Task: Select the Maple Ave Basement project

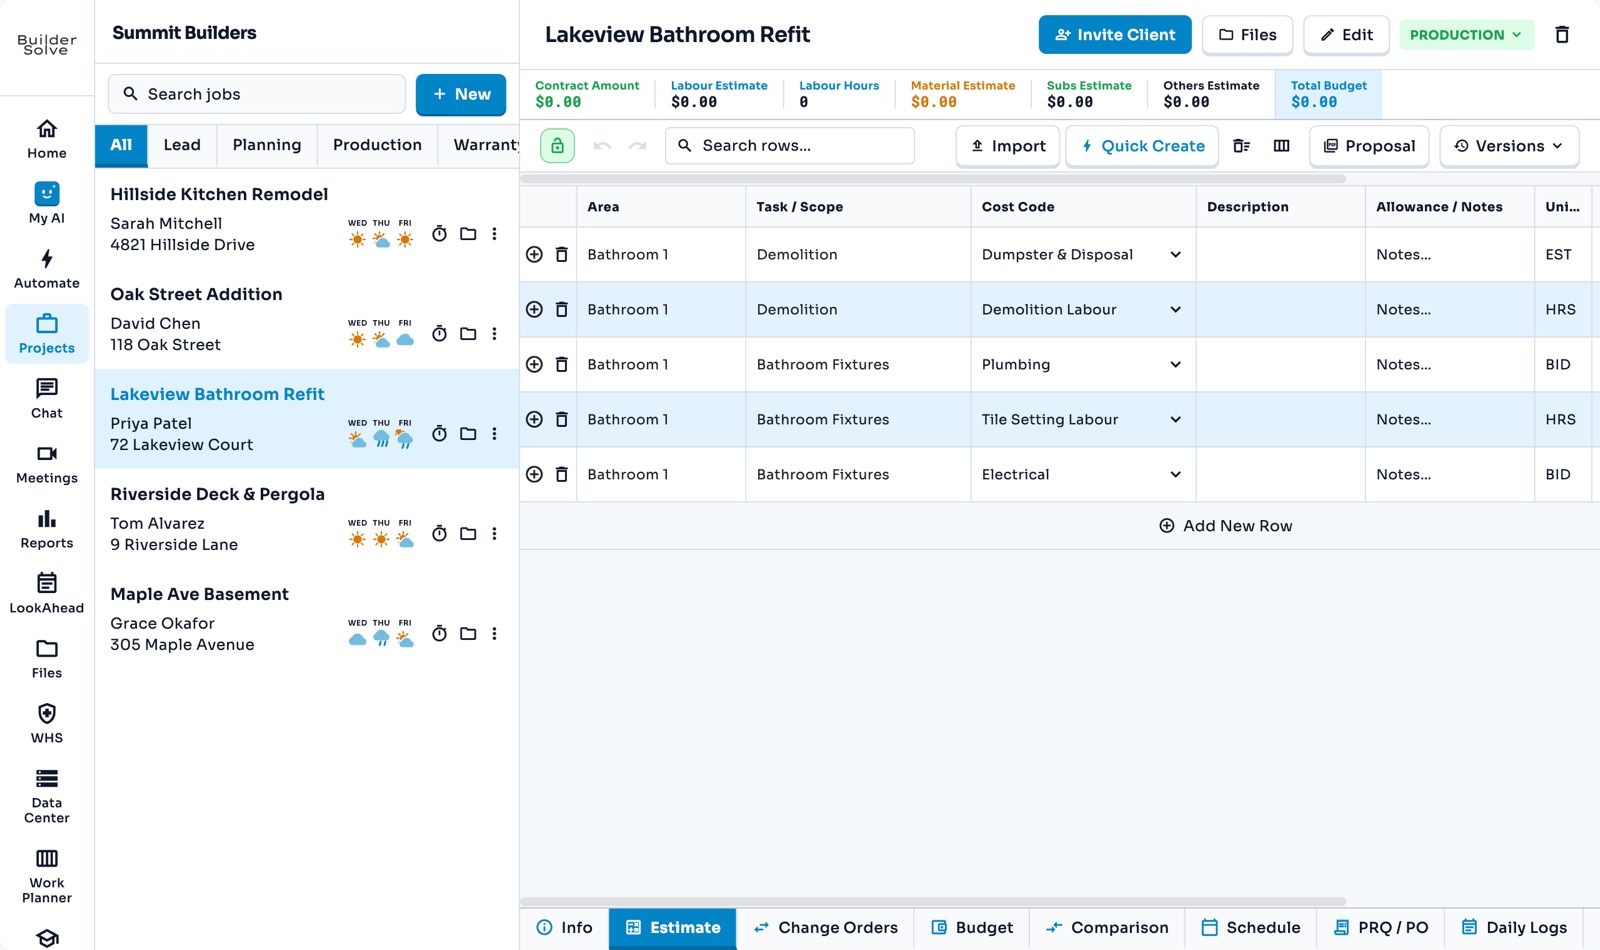Action: tap(307, 619)
